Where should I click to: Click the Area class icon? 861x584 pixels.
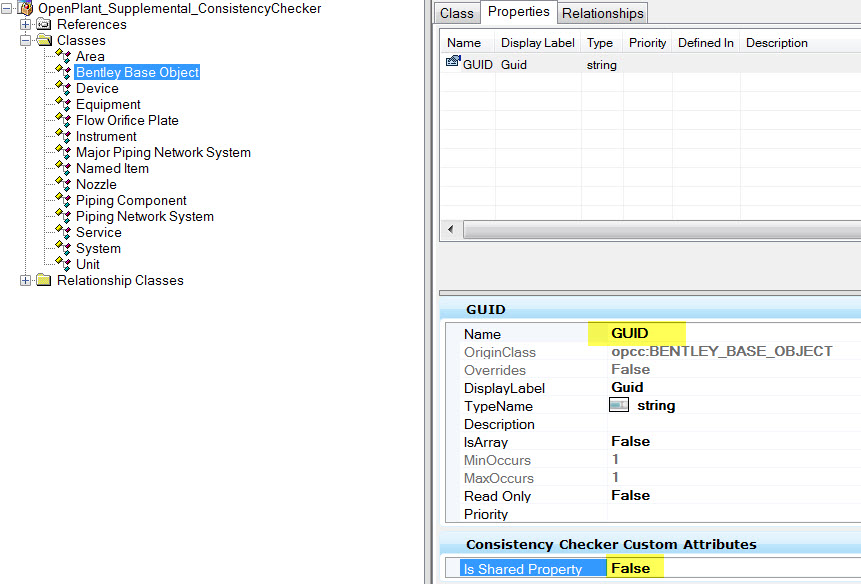pyautogui.click(x=63, y=56)
